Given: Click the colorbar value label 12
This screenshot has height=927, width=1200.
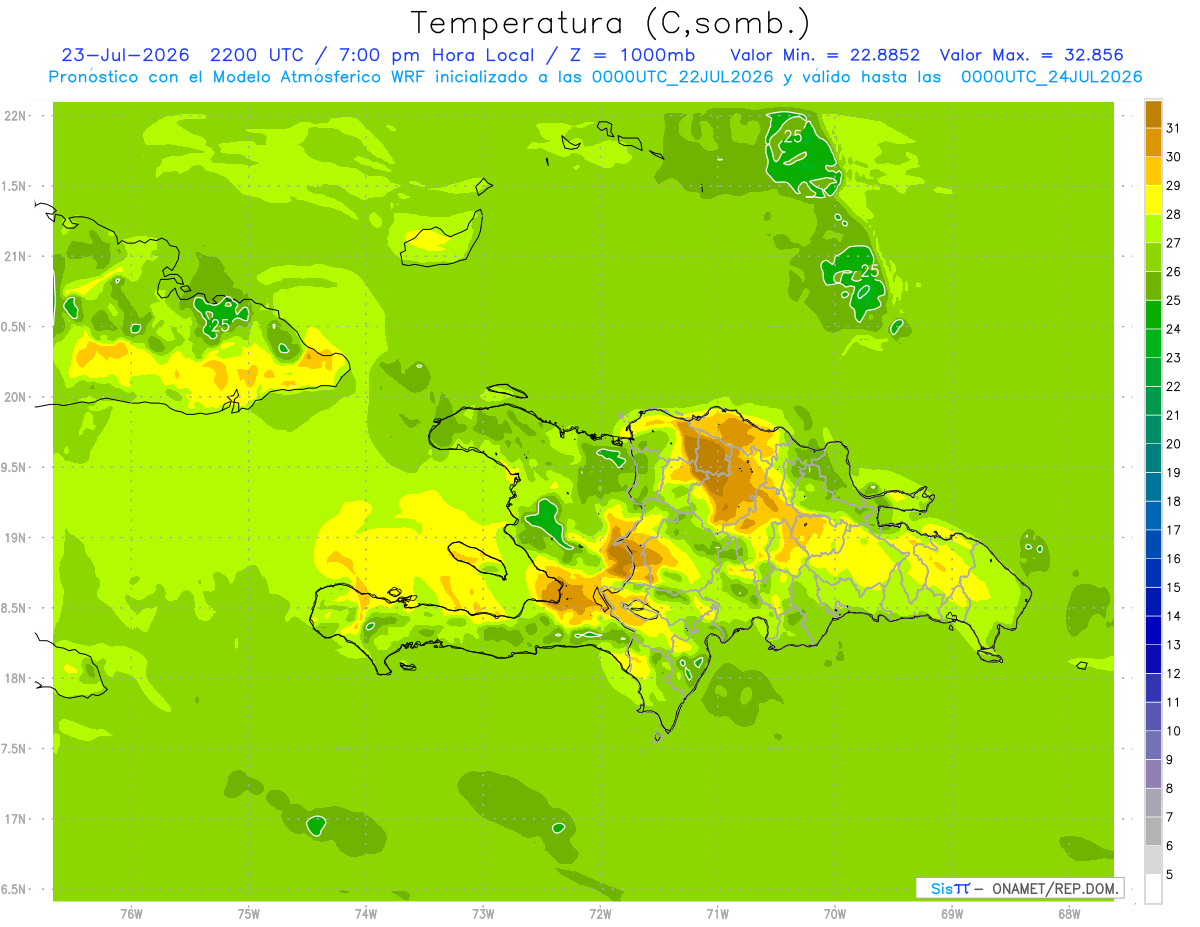Looking at the screenshot, I should pyautogui.click(x=1173, y=673).
